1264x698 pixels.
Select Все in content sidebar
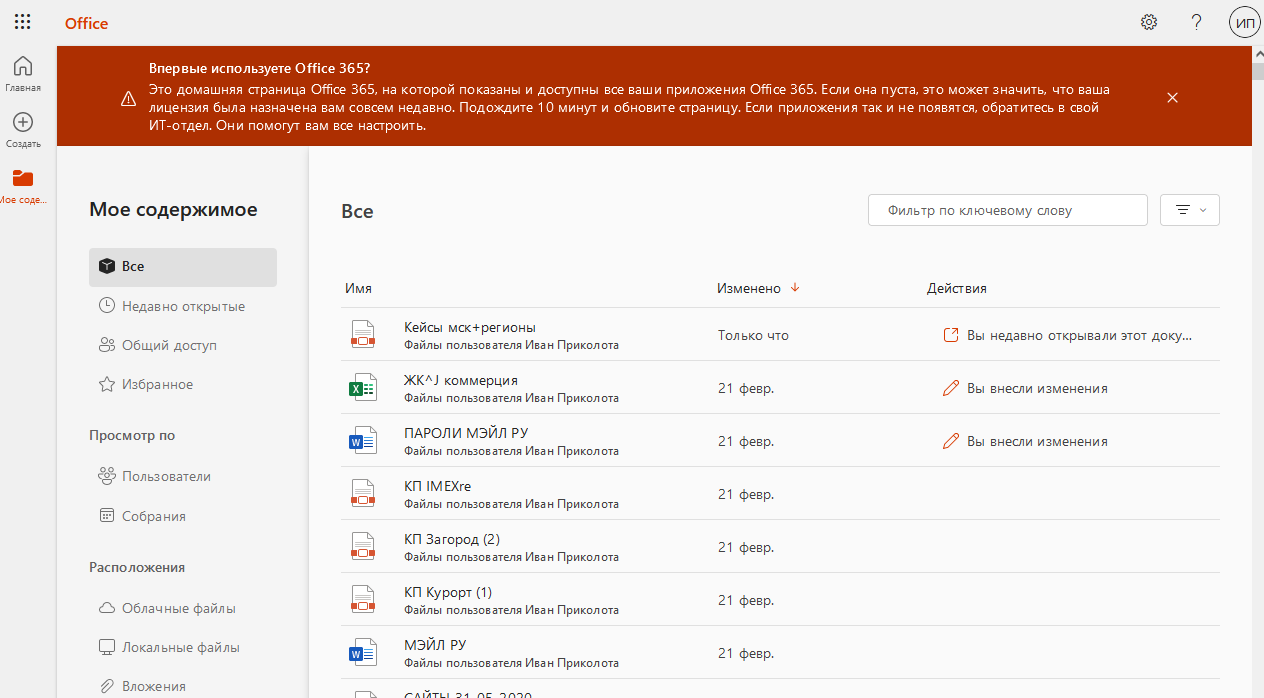(183, 267)
